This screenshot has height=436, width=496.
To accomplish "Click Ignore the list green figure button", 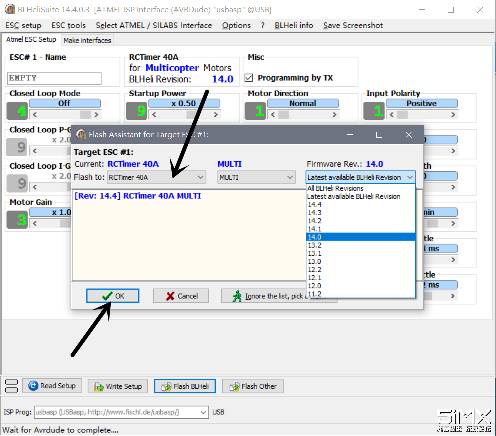I will coord(263,296).
